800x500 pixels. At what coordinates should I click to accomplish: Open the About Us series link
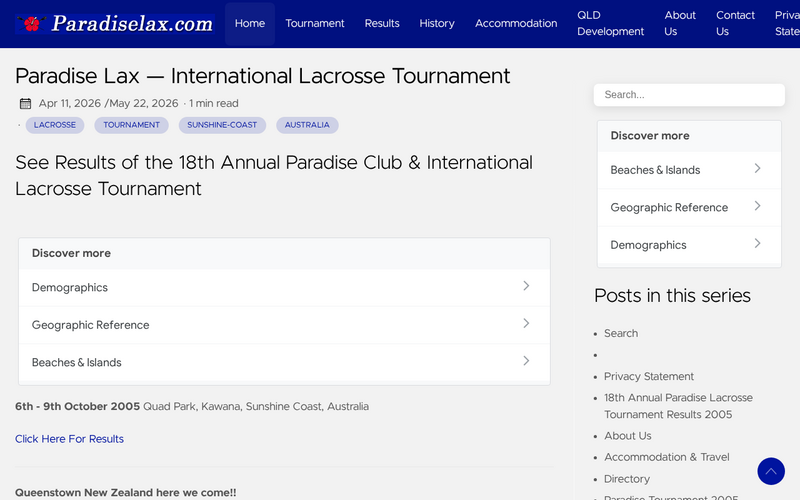point(628,436)
